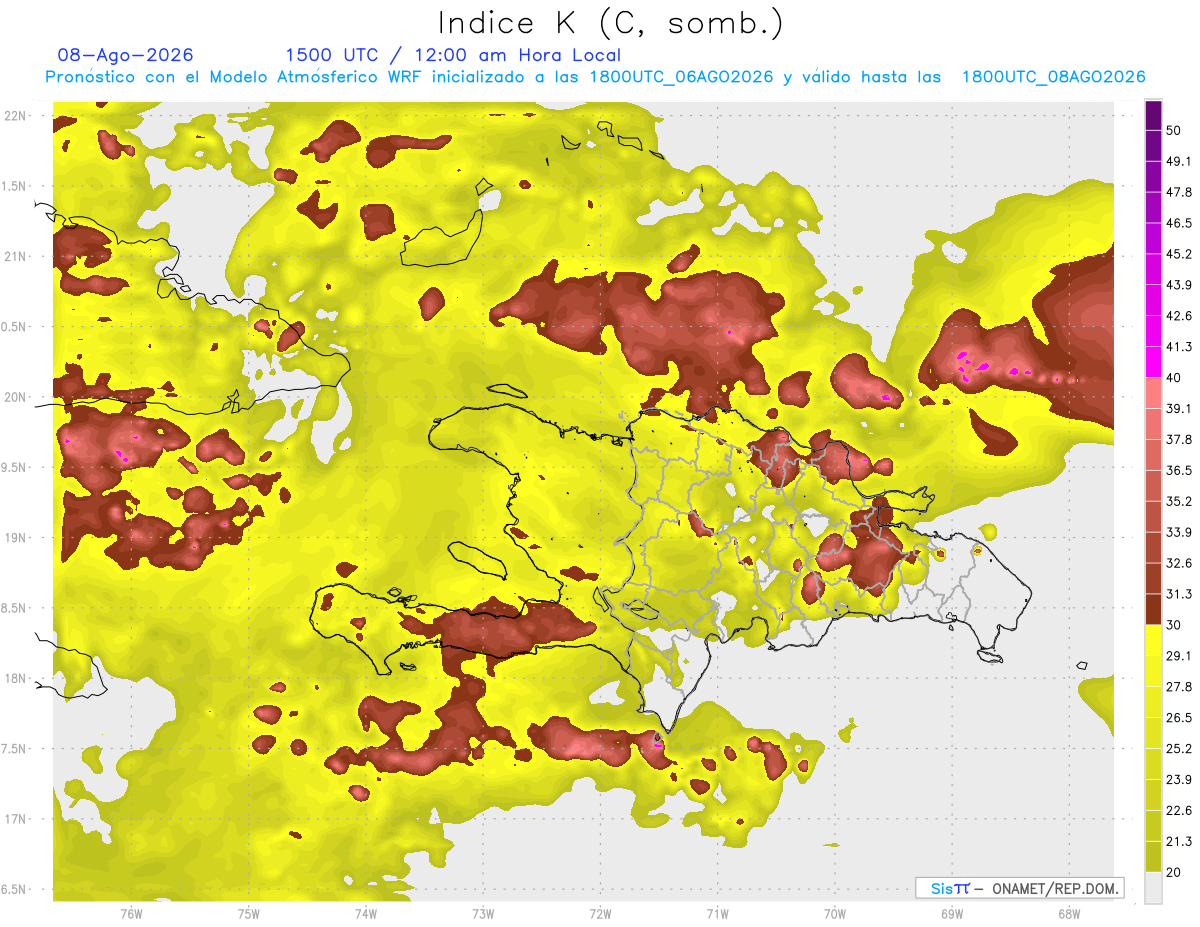This screenshot has width=1200, height=927.
Task: Click the '72W' longitude label
Action: (600, 914)
